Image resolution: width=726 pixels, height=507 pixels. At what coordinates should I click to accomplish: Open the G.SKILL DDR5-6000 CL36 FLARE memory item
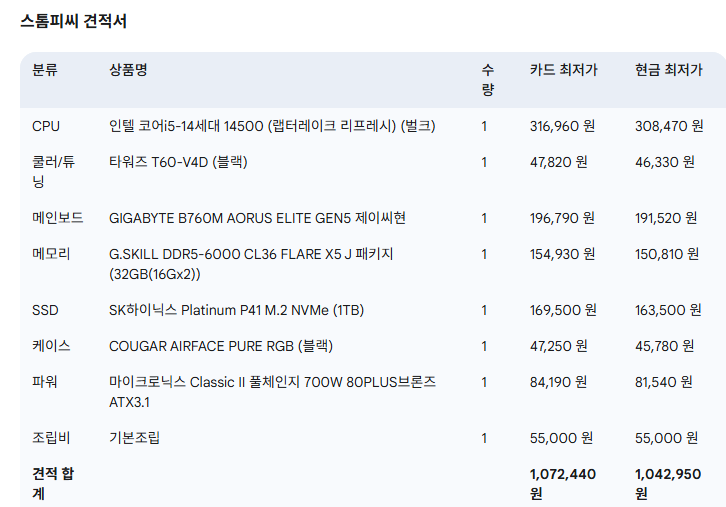[x=251, y=264]
